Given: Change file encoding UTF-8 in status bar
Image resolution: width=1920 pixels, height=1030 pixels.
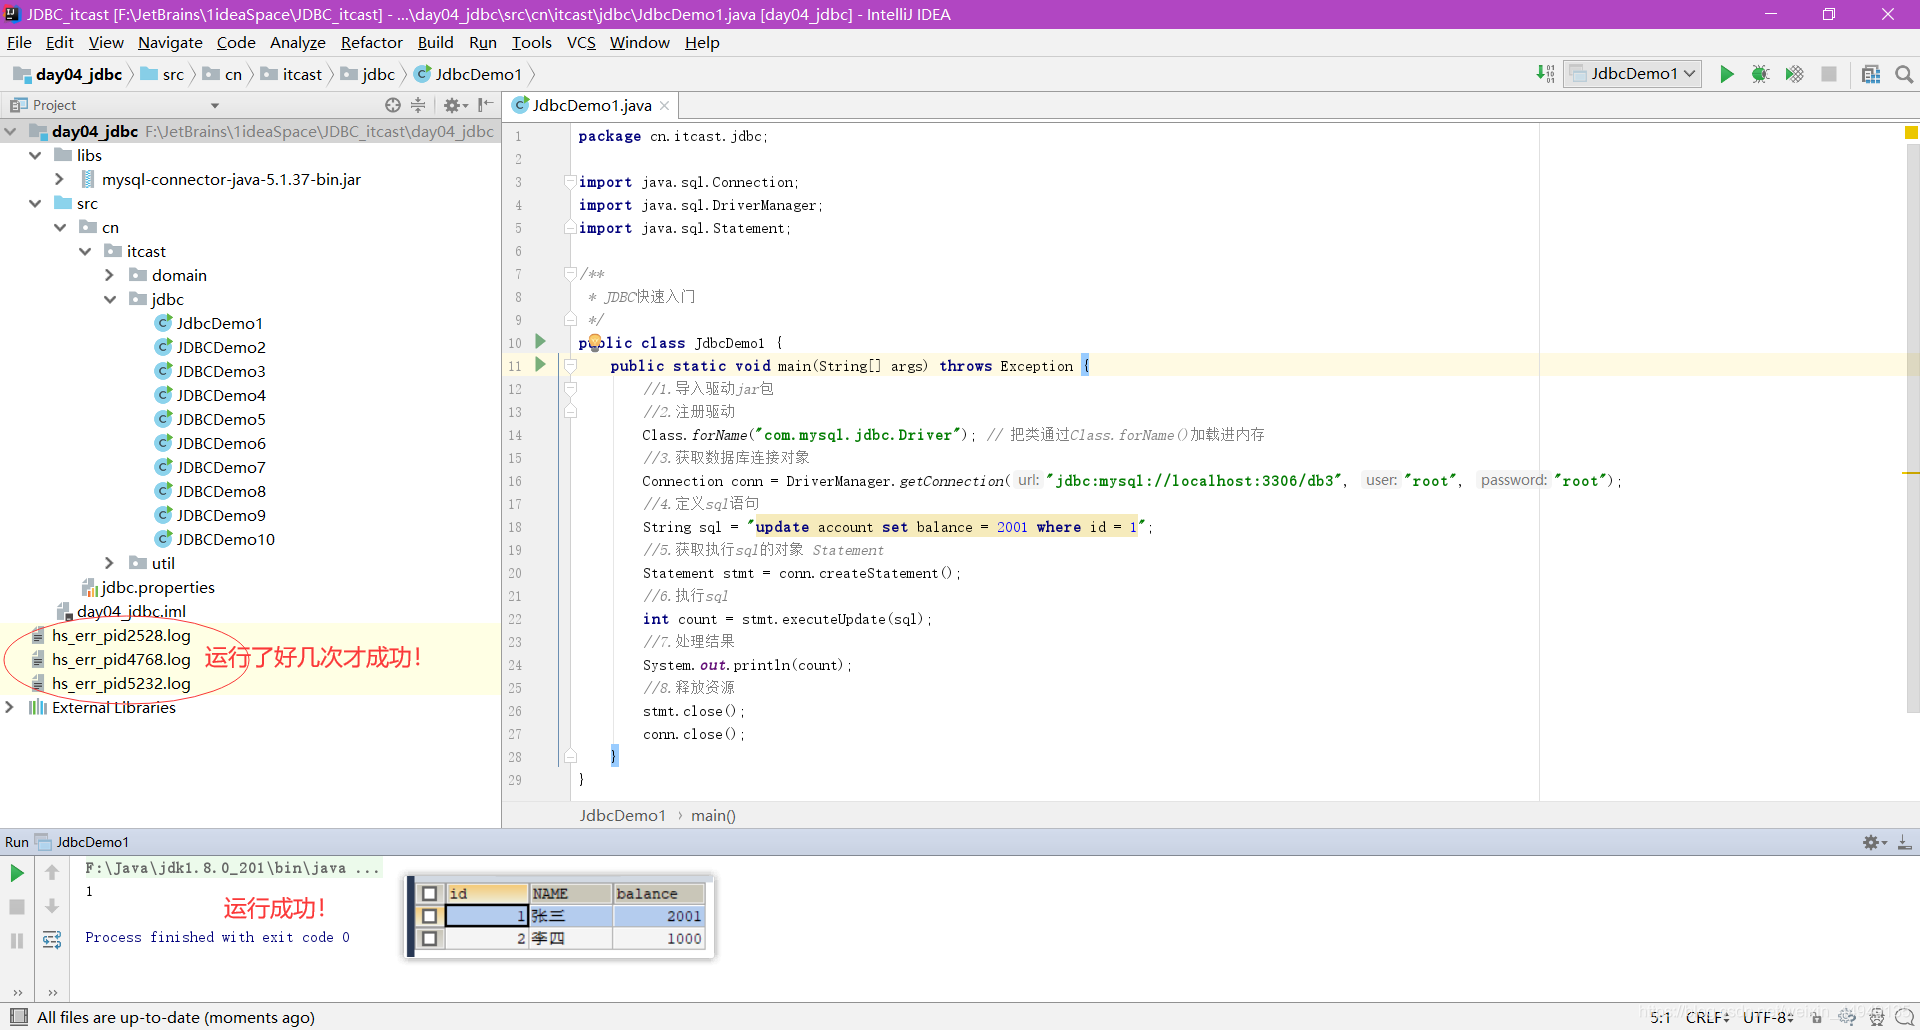Looking at the screenshot, I should 1768,1017.
